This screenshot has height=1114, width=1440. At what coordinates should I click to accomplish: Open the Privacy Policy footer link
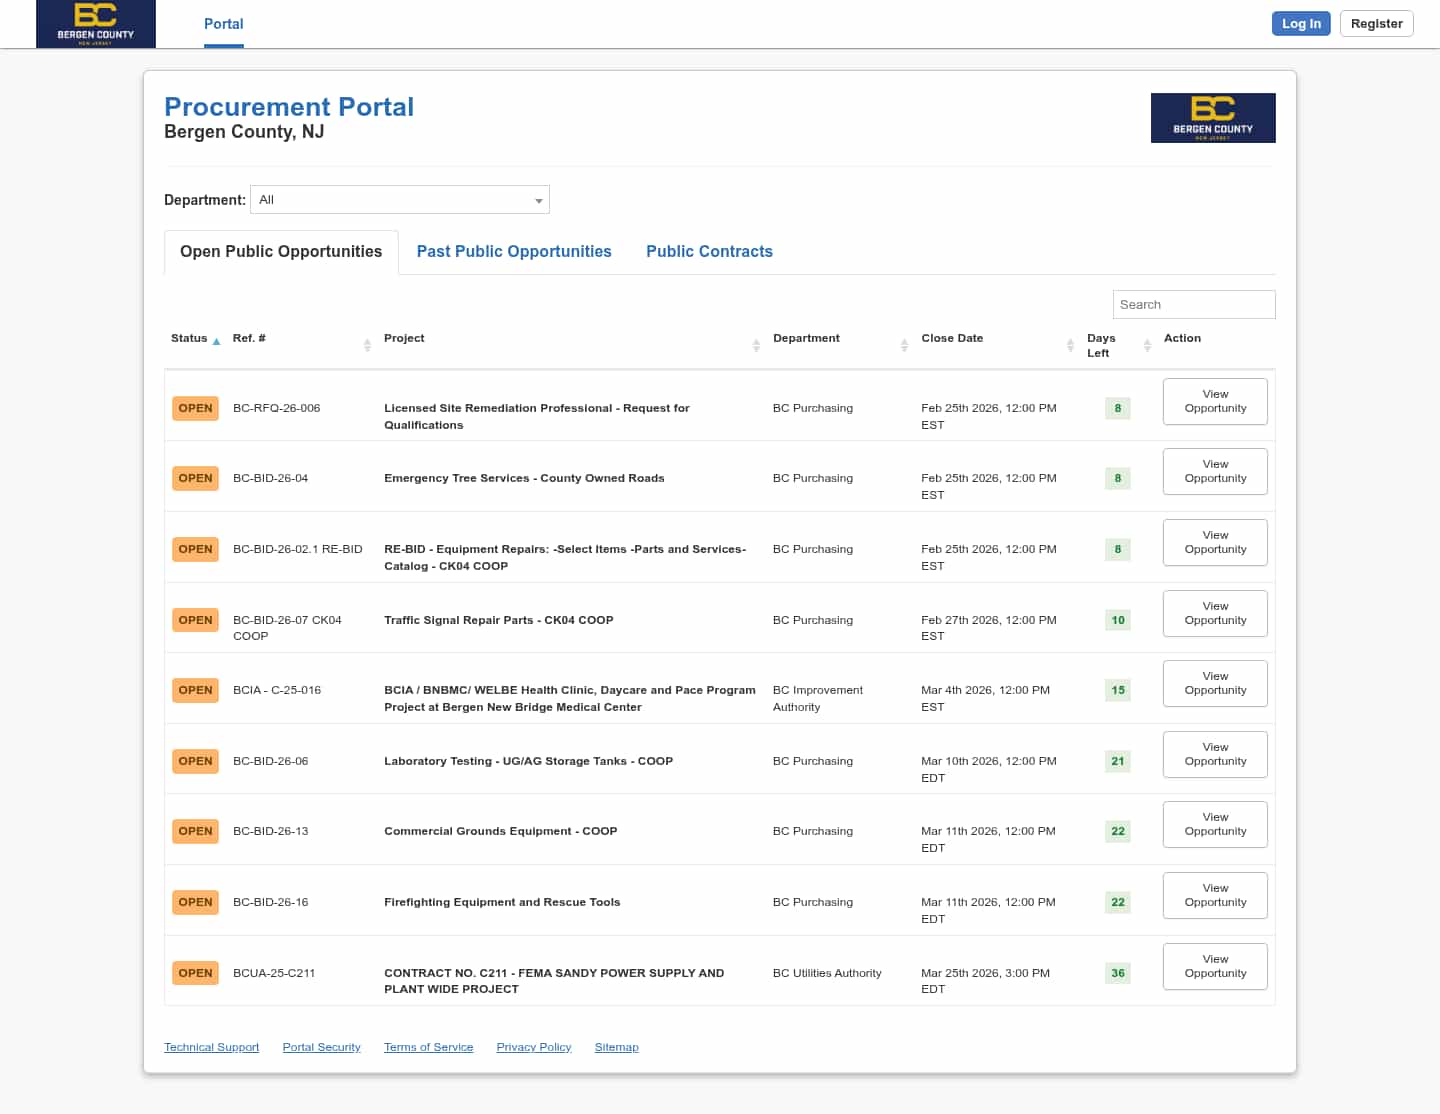pyautogui.click(x=534, y=1047)
